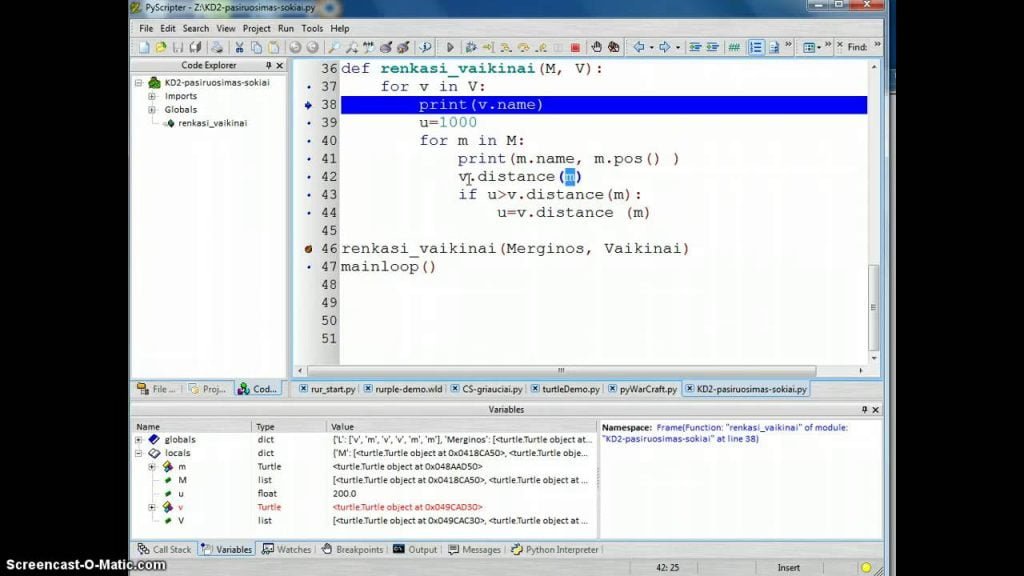The image size is (1024, 576).
Task: Click the Step Over debugger icon
Action: [x=523, y=47]
